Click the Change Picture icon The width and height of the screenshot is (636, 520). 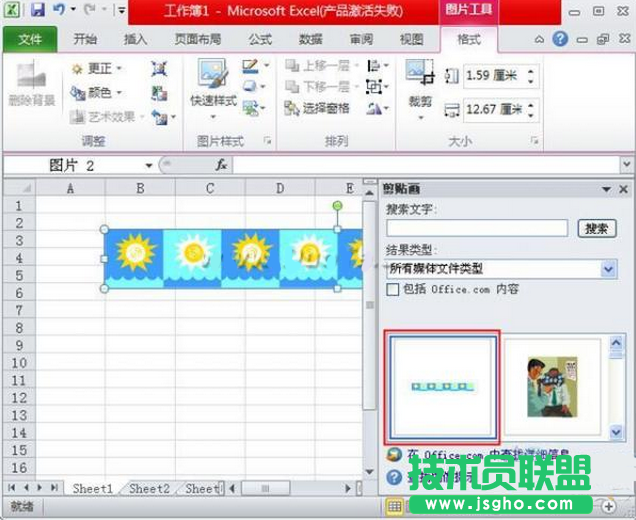159,93
